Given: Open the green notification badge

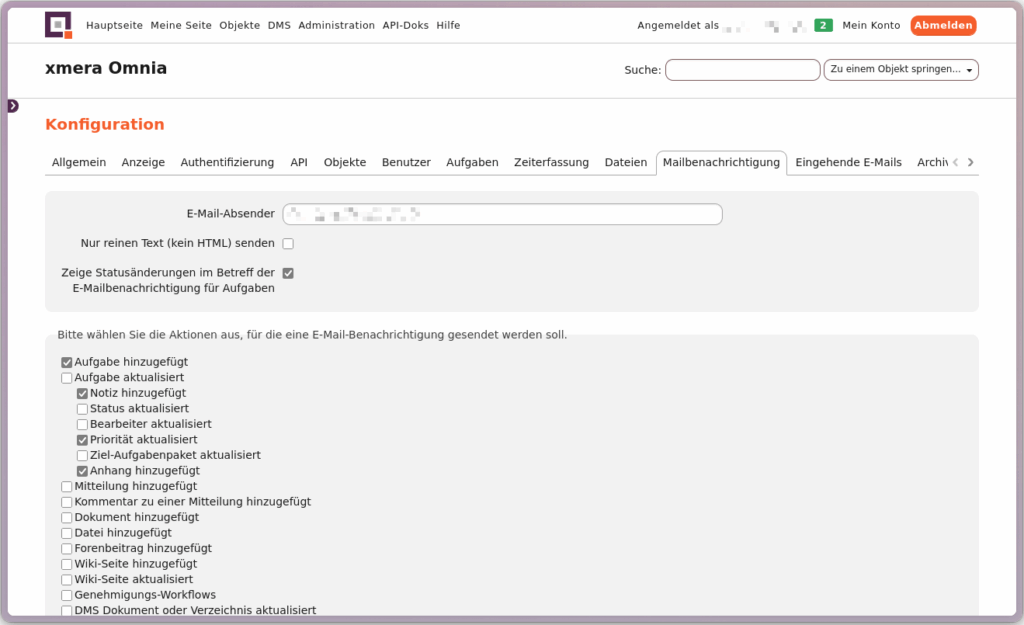Looking at the screenshot, I should (x=823, y=25).
